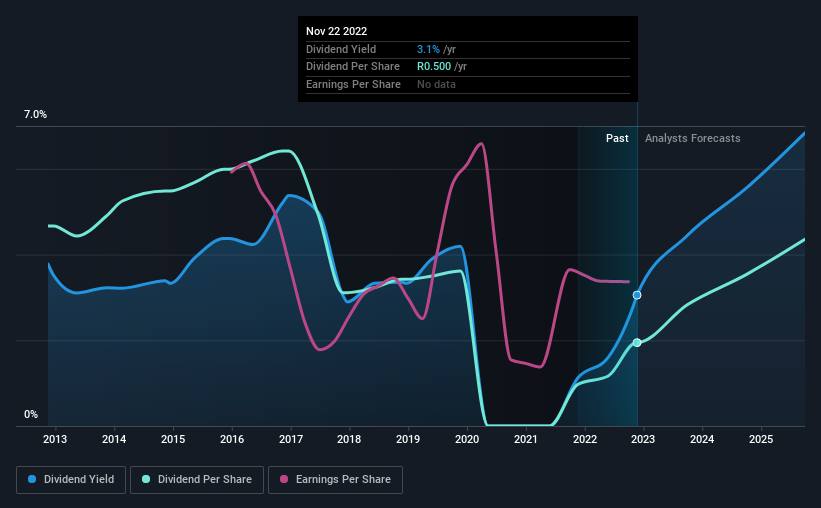This screenshot has width=821, height=508.
Task: Click the 2017 x-axis label
Action: click(291, 439)
